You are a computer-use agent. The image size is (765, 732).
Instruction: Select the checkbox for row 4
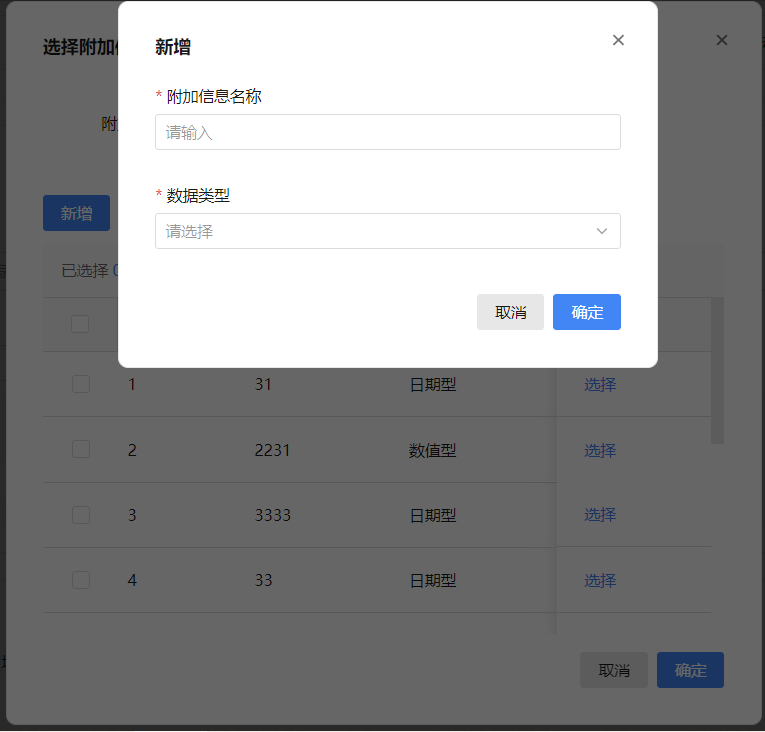pos(81,580)
